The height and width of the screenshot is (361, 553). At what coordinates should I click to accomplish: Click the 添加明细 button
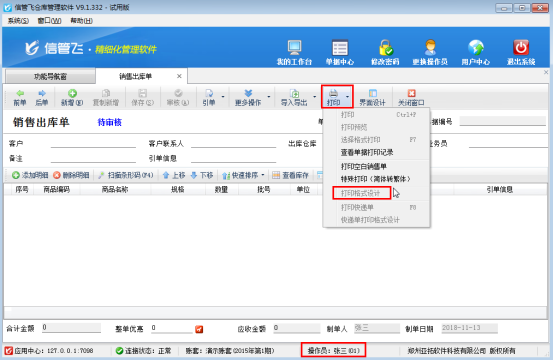coord(30,175)
